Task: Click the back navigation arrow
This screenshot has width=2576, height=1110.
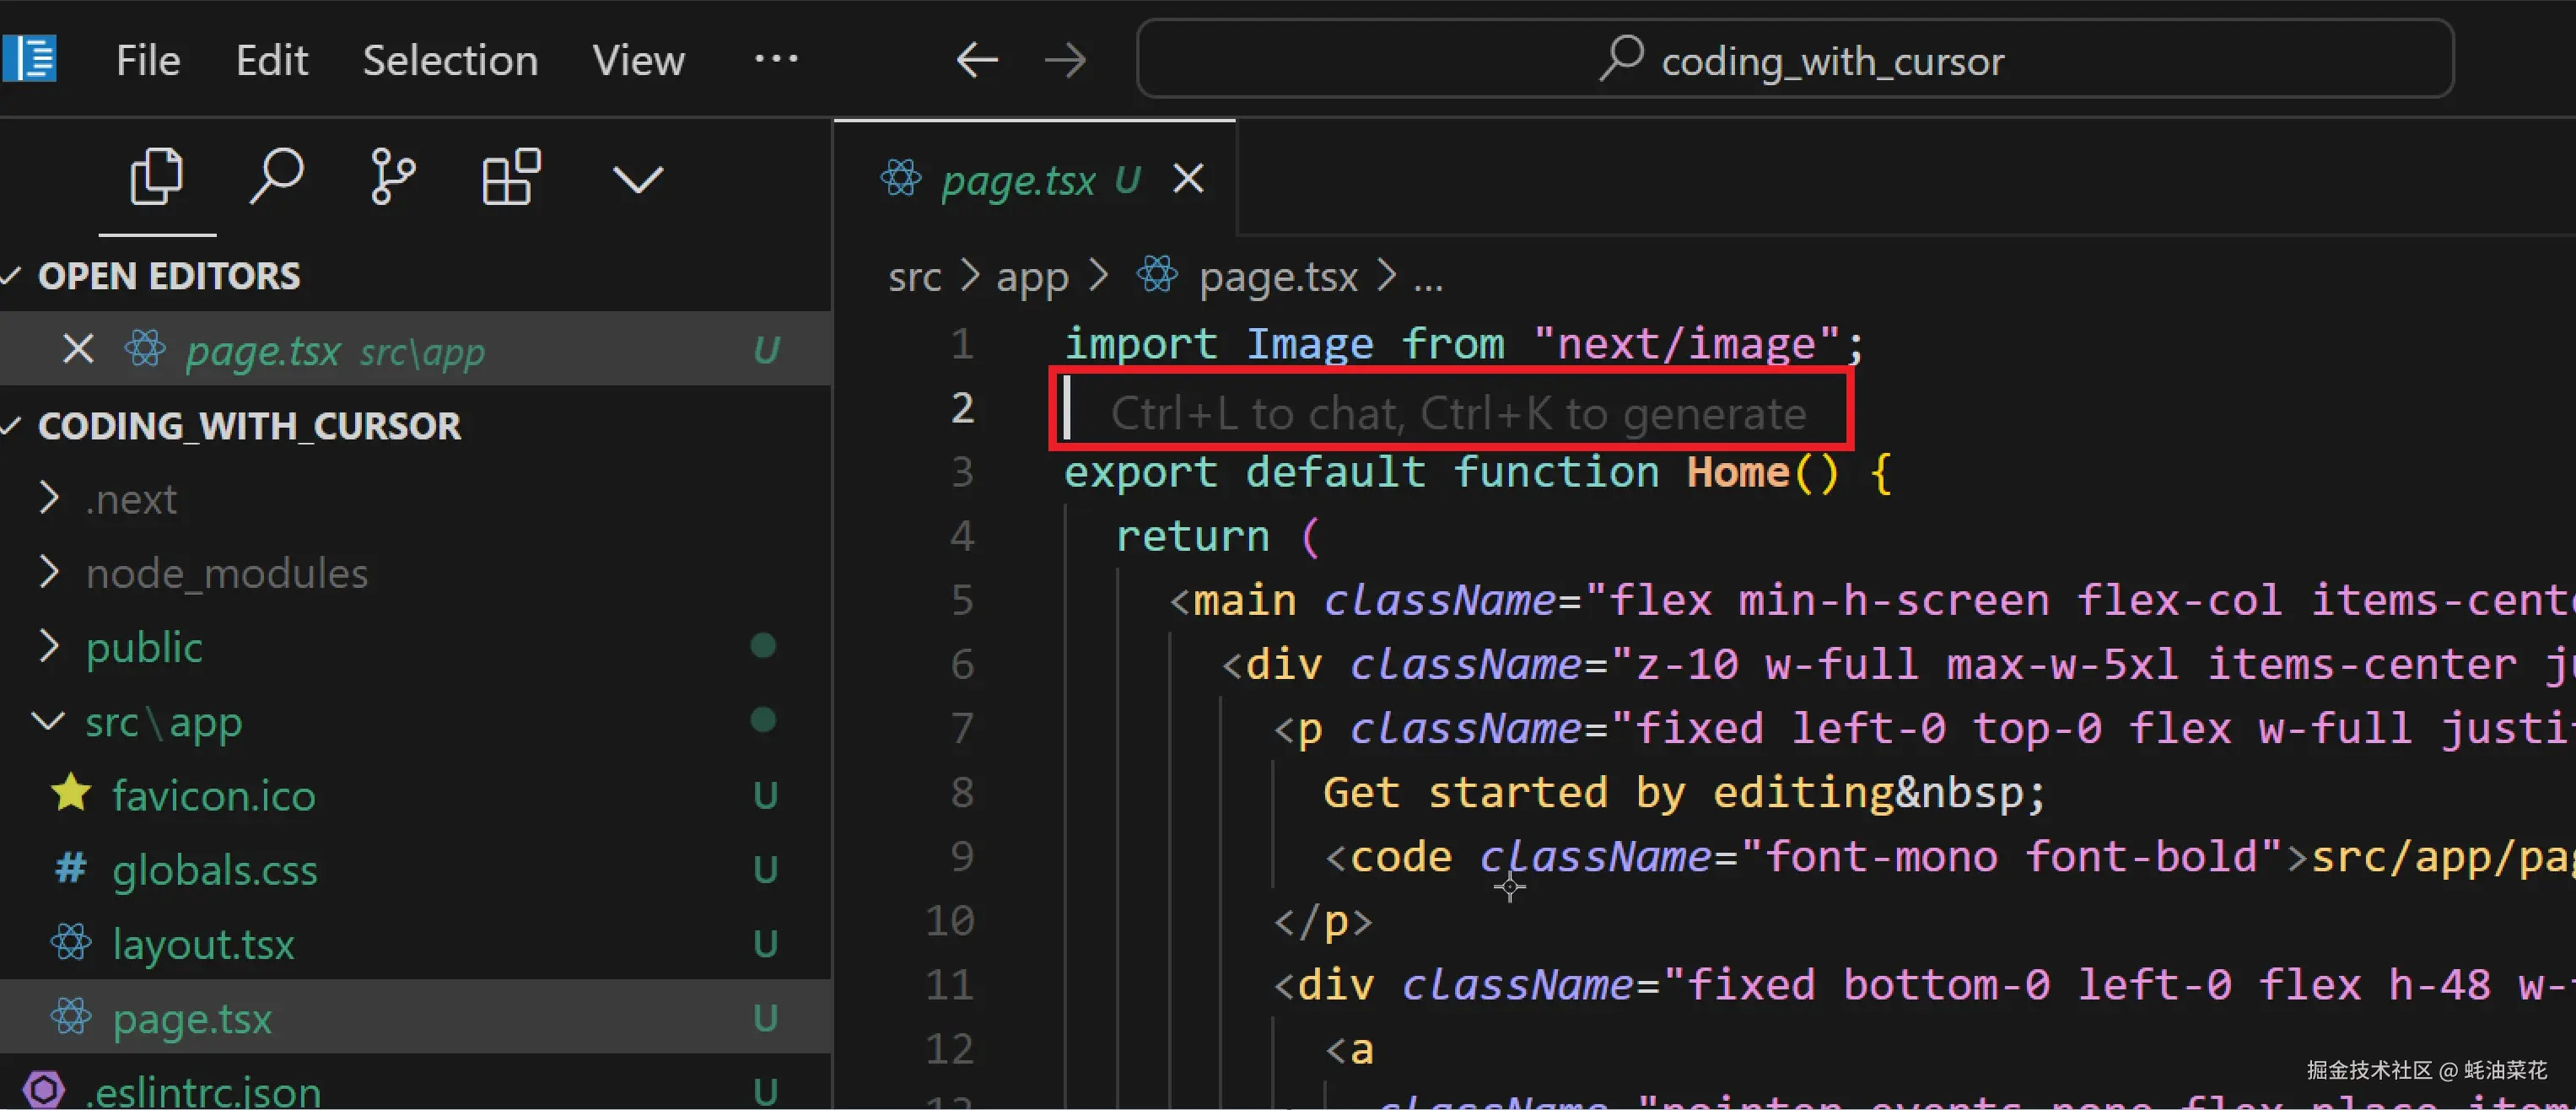Action: [x=977, y=59]
